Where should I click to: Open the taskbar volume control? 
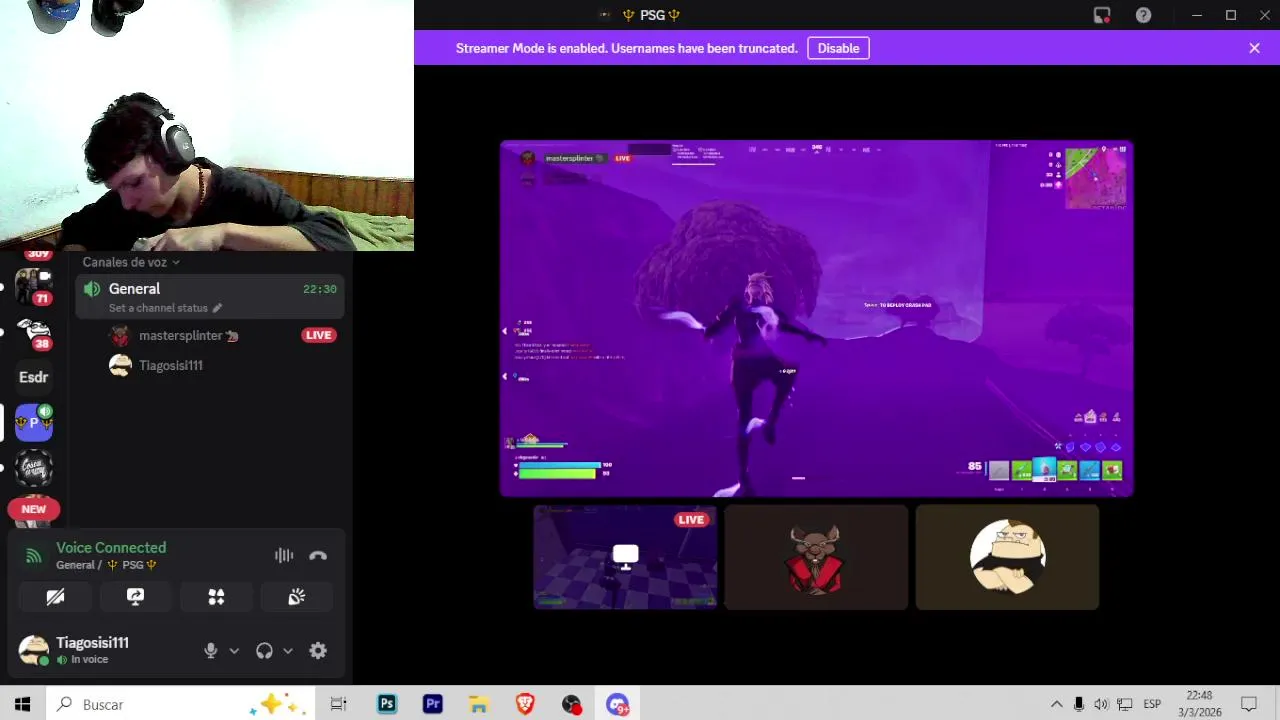click(1101, 704)
